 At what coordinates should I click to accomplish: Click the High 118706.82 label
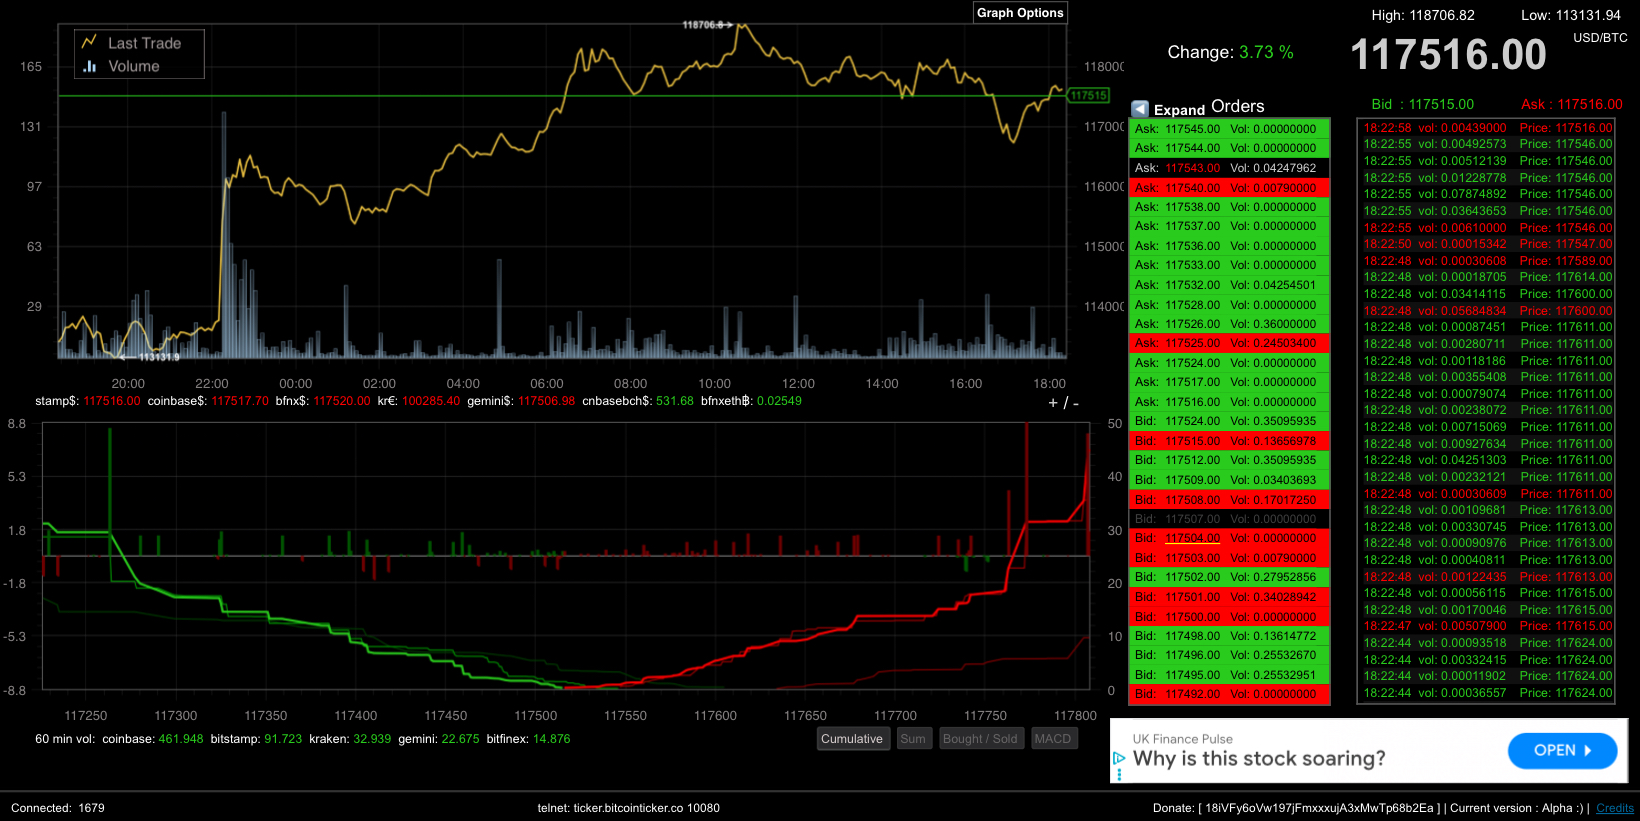(1423, 15)
